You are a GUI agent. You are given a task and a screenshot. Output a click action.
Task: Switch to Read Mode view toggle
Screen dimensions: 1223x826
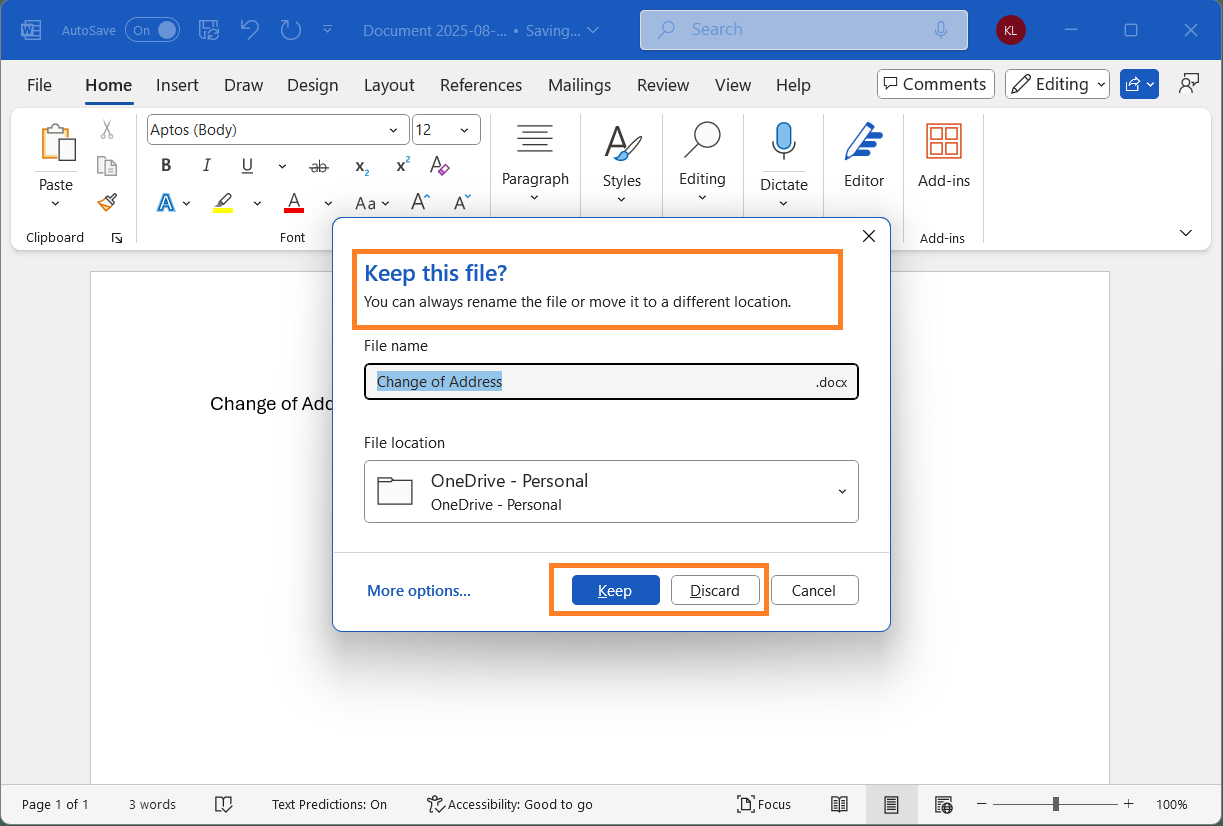[839, 804]
